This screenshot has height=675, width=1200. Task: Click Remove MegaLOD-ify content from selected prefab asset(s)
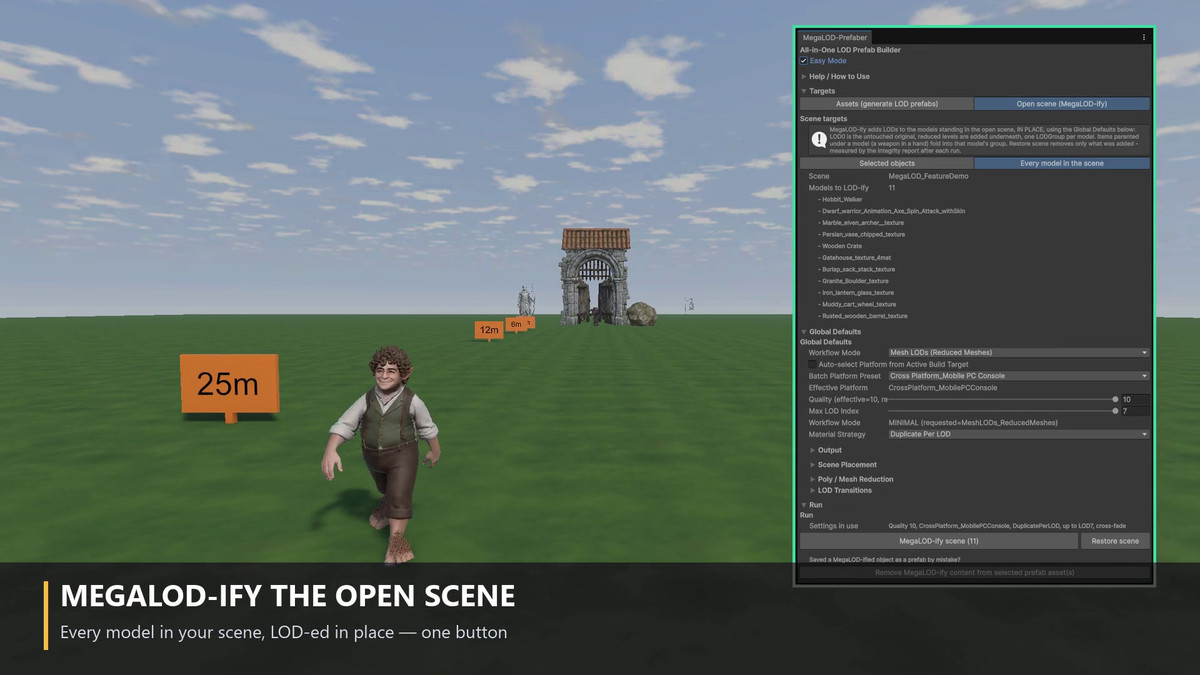975,572
